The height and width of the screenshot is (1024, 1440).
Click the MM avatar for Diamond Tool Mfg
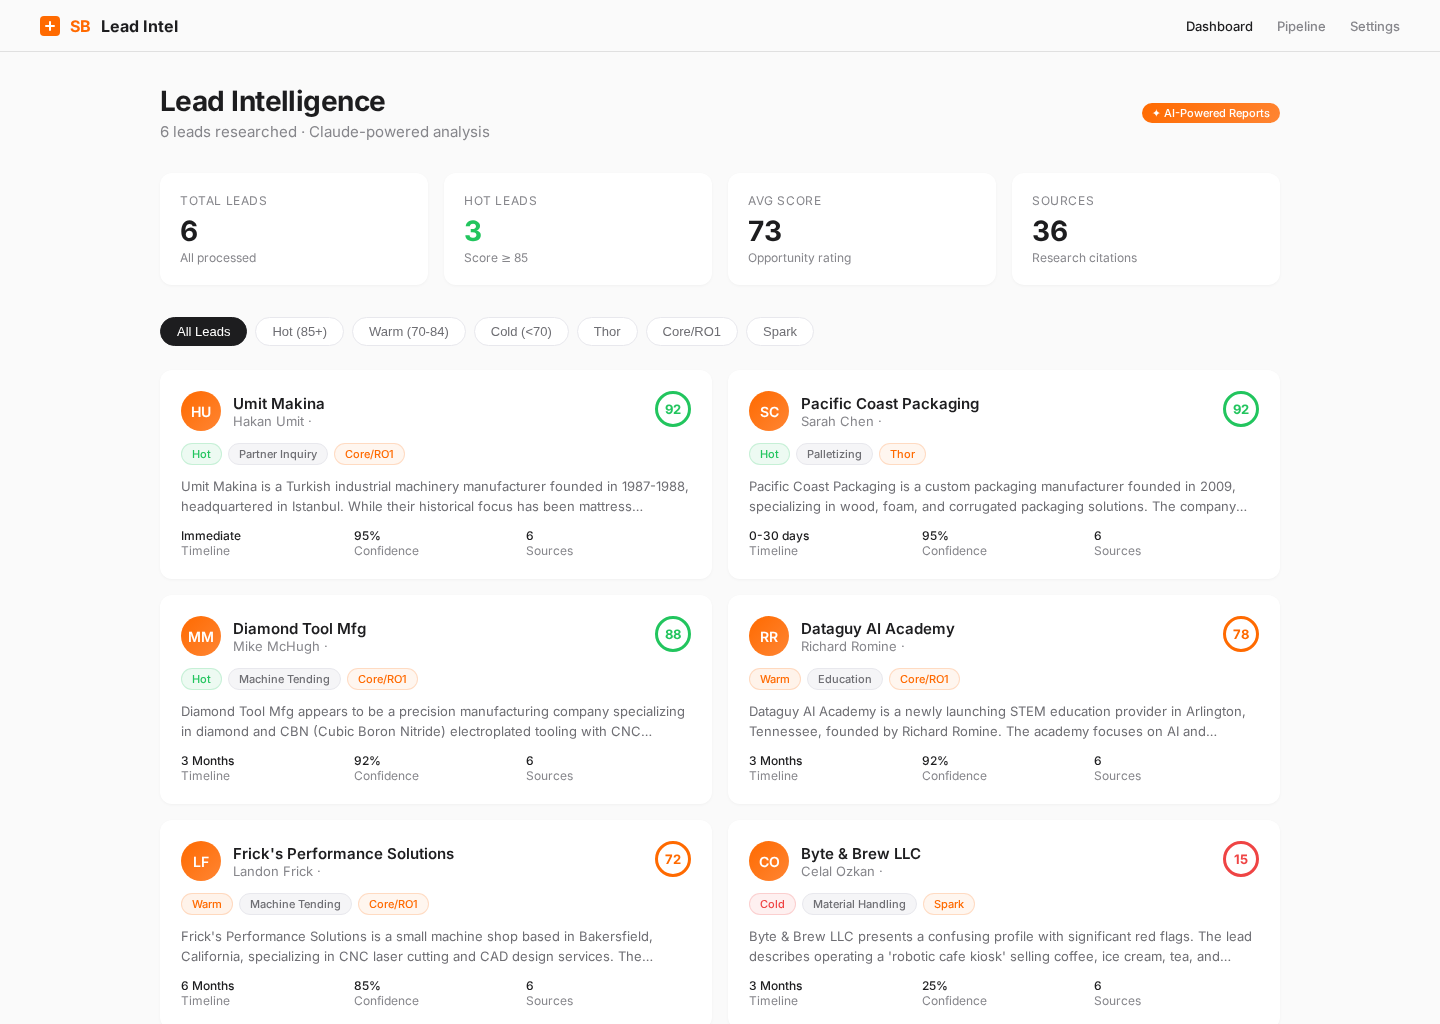(x=201, y=636)
